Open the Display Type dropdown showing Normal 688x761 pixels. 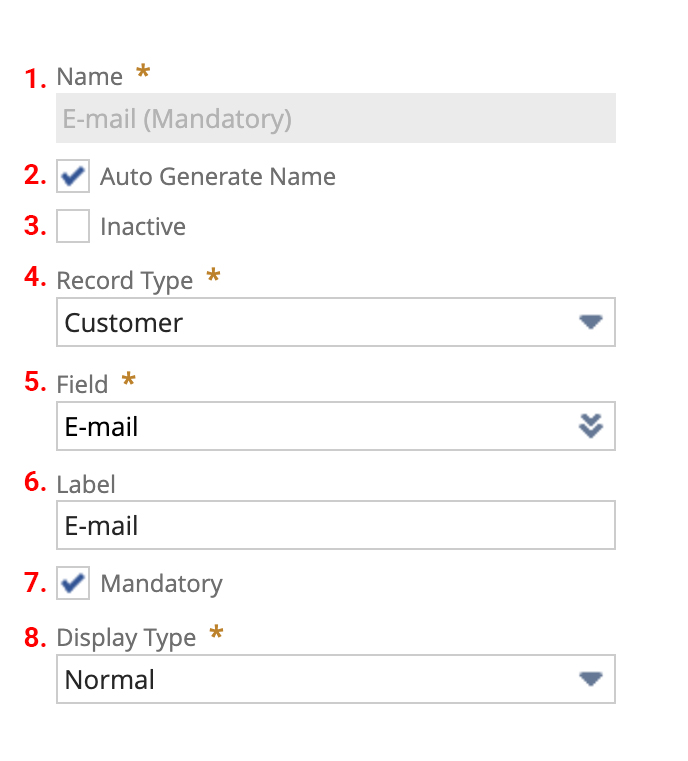[x=336, y=679]
